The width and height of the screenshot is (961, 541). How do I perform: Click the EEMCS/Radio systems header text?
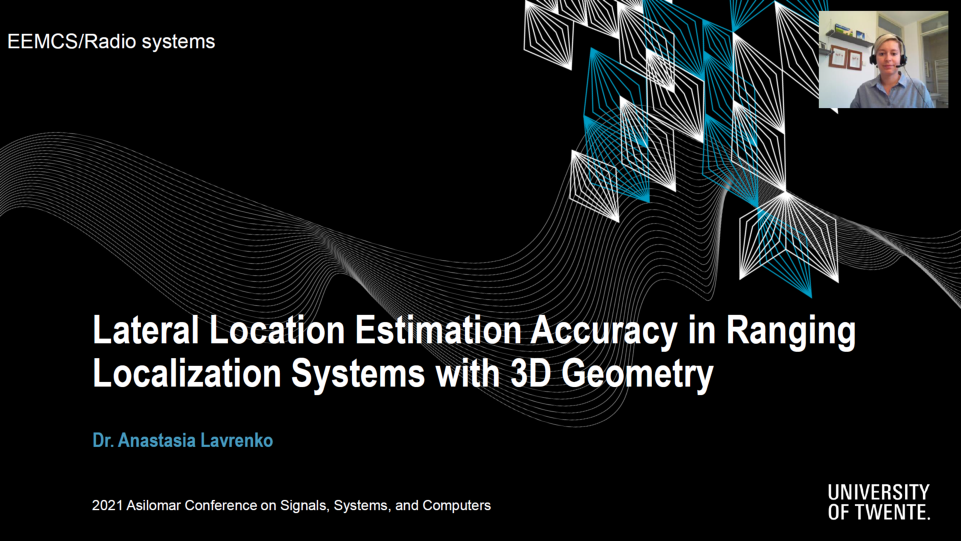pyautogui.click(x=111, y=42)
